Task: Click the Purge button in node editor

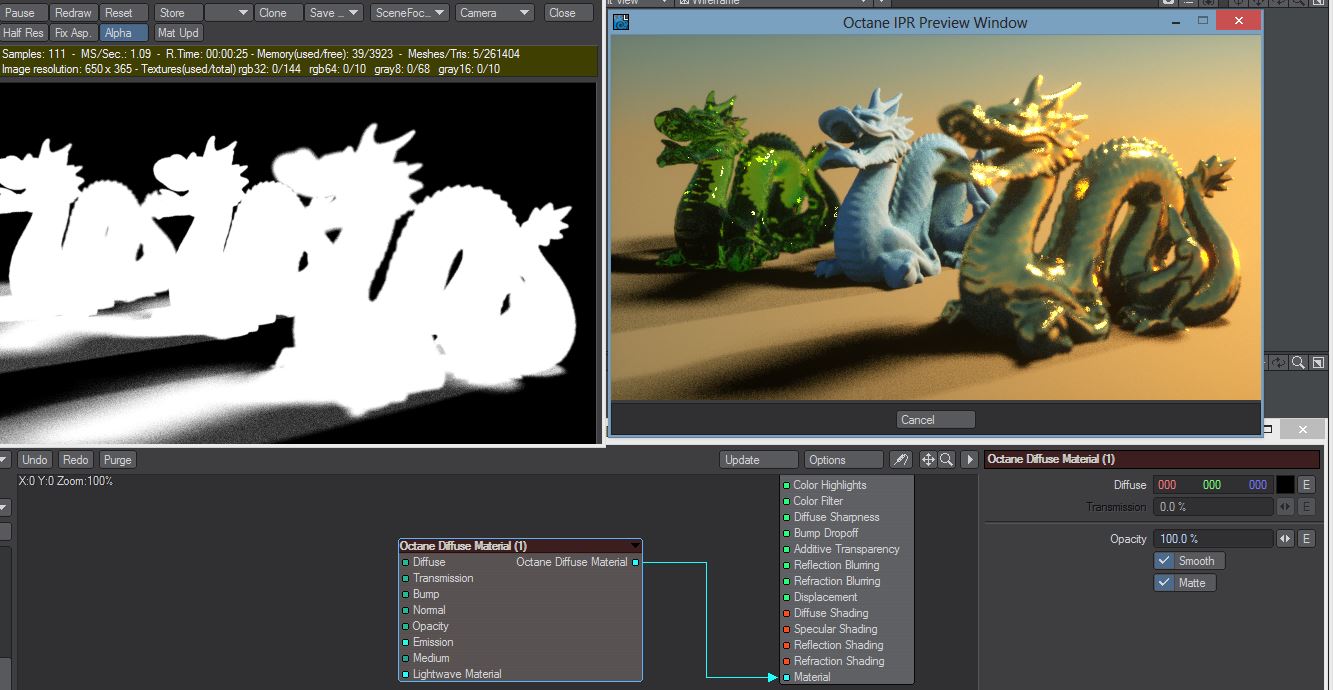Action: 117,460
